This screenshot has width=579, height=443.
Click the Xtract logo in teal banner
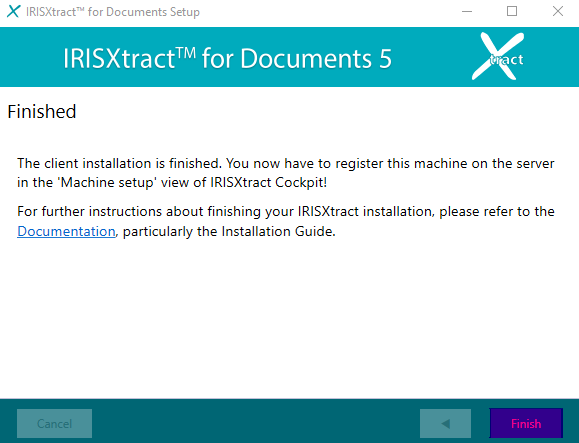coord(498,56)
